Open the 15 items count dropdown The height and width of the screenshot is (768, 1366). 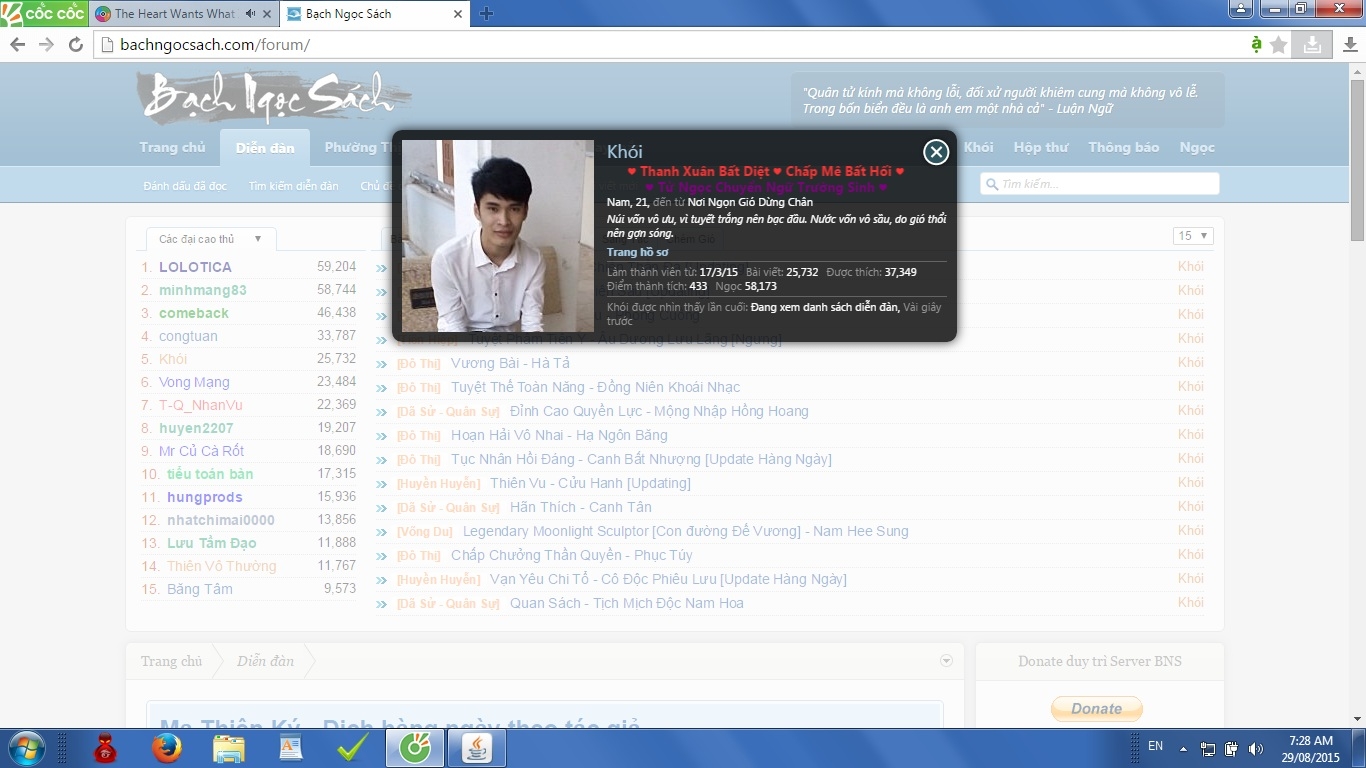pos(1192,236)
